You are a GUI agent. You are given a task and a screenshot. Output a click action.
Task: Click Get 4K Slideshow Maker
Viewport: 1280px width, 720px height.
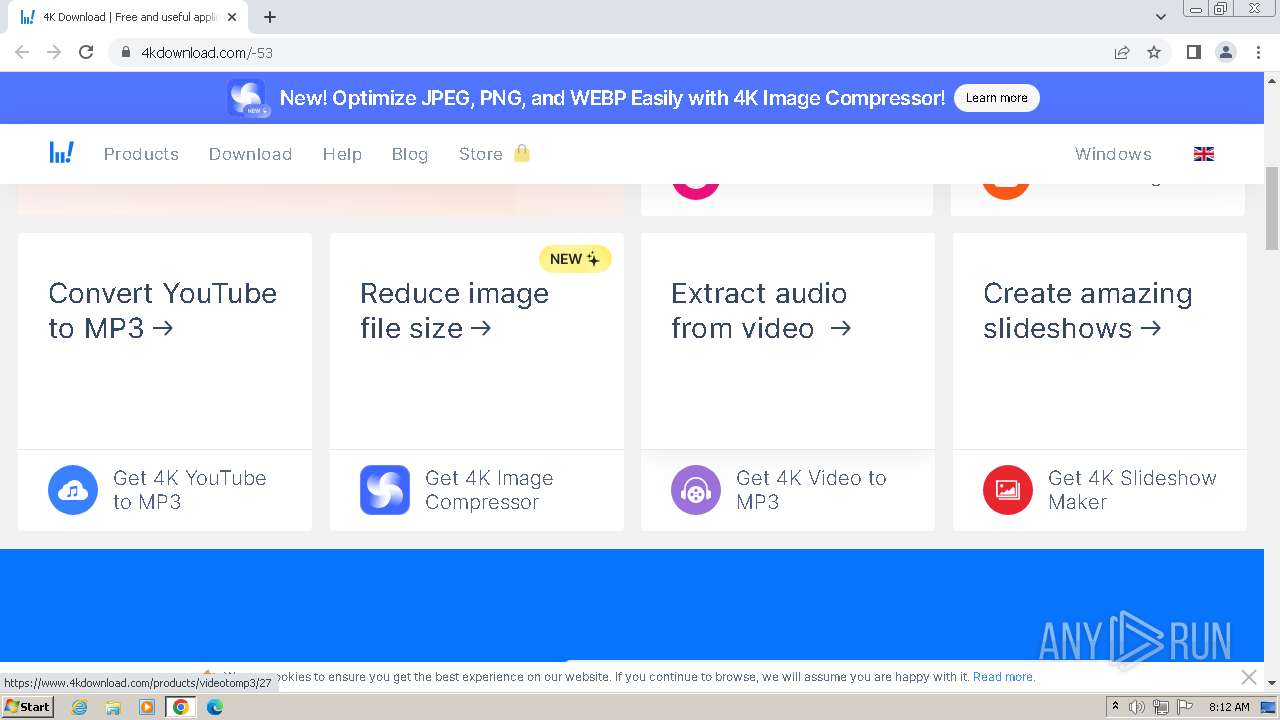1132,490
